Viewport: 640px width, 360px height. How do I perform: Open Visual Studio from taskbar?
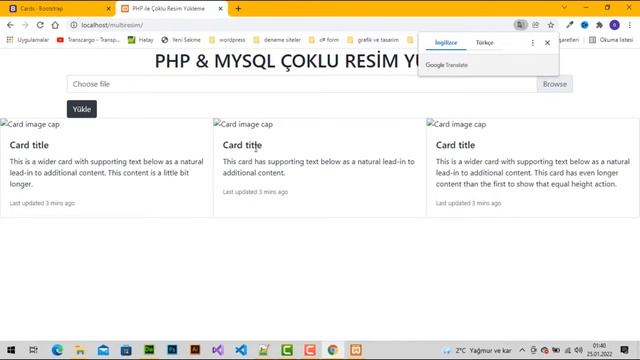(x=218, y=350)
